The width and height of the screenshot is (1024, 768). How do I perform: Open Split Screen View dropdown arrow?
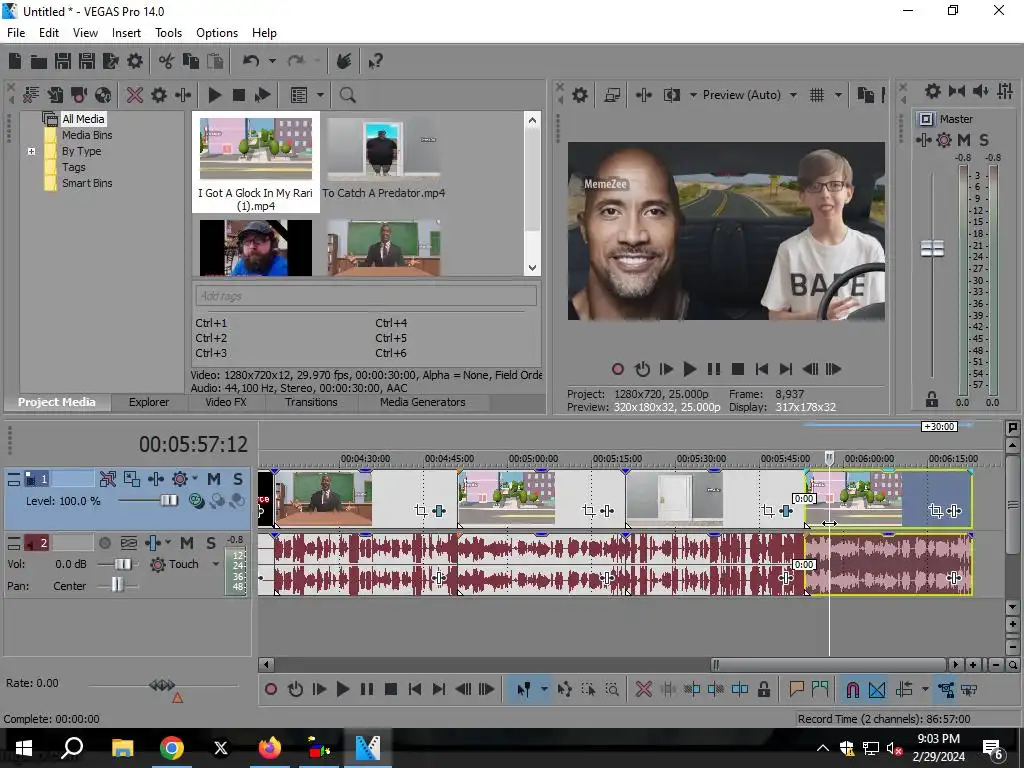click(693, 95)
